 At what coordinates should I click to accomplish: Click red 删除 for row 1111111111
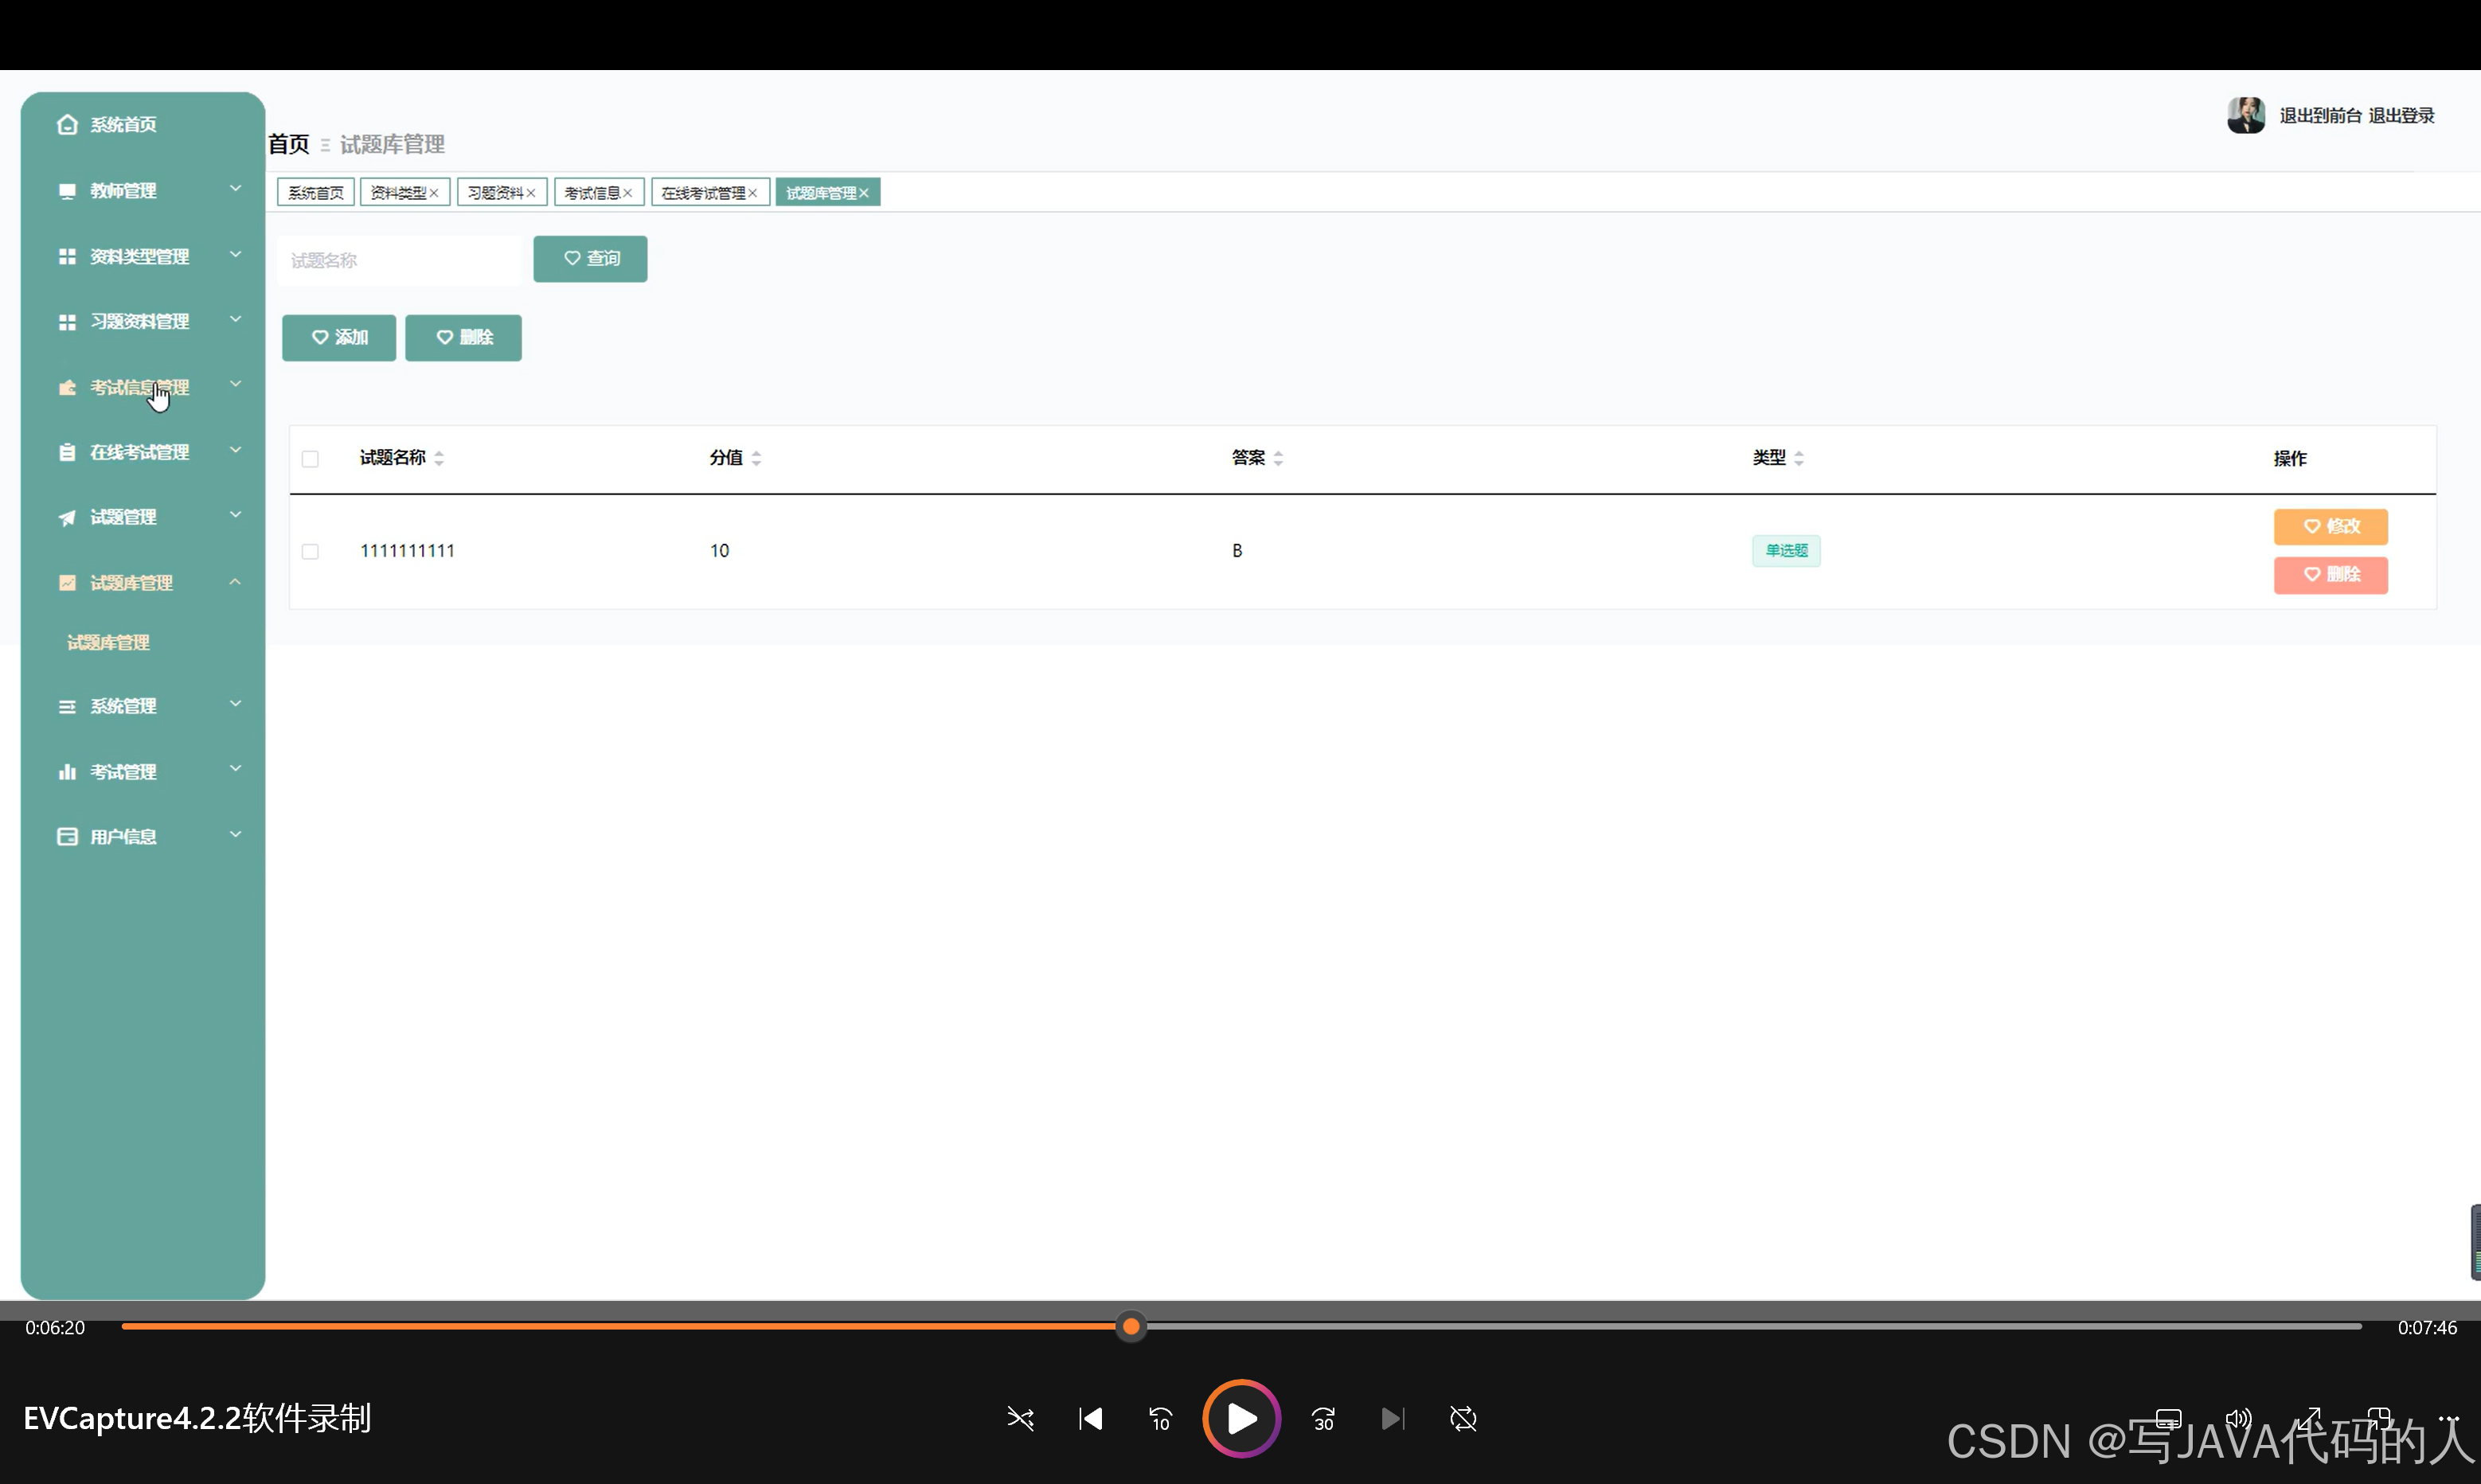coord(2330,575)
